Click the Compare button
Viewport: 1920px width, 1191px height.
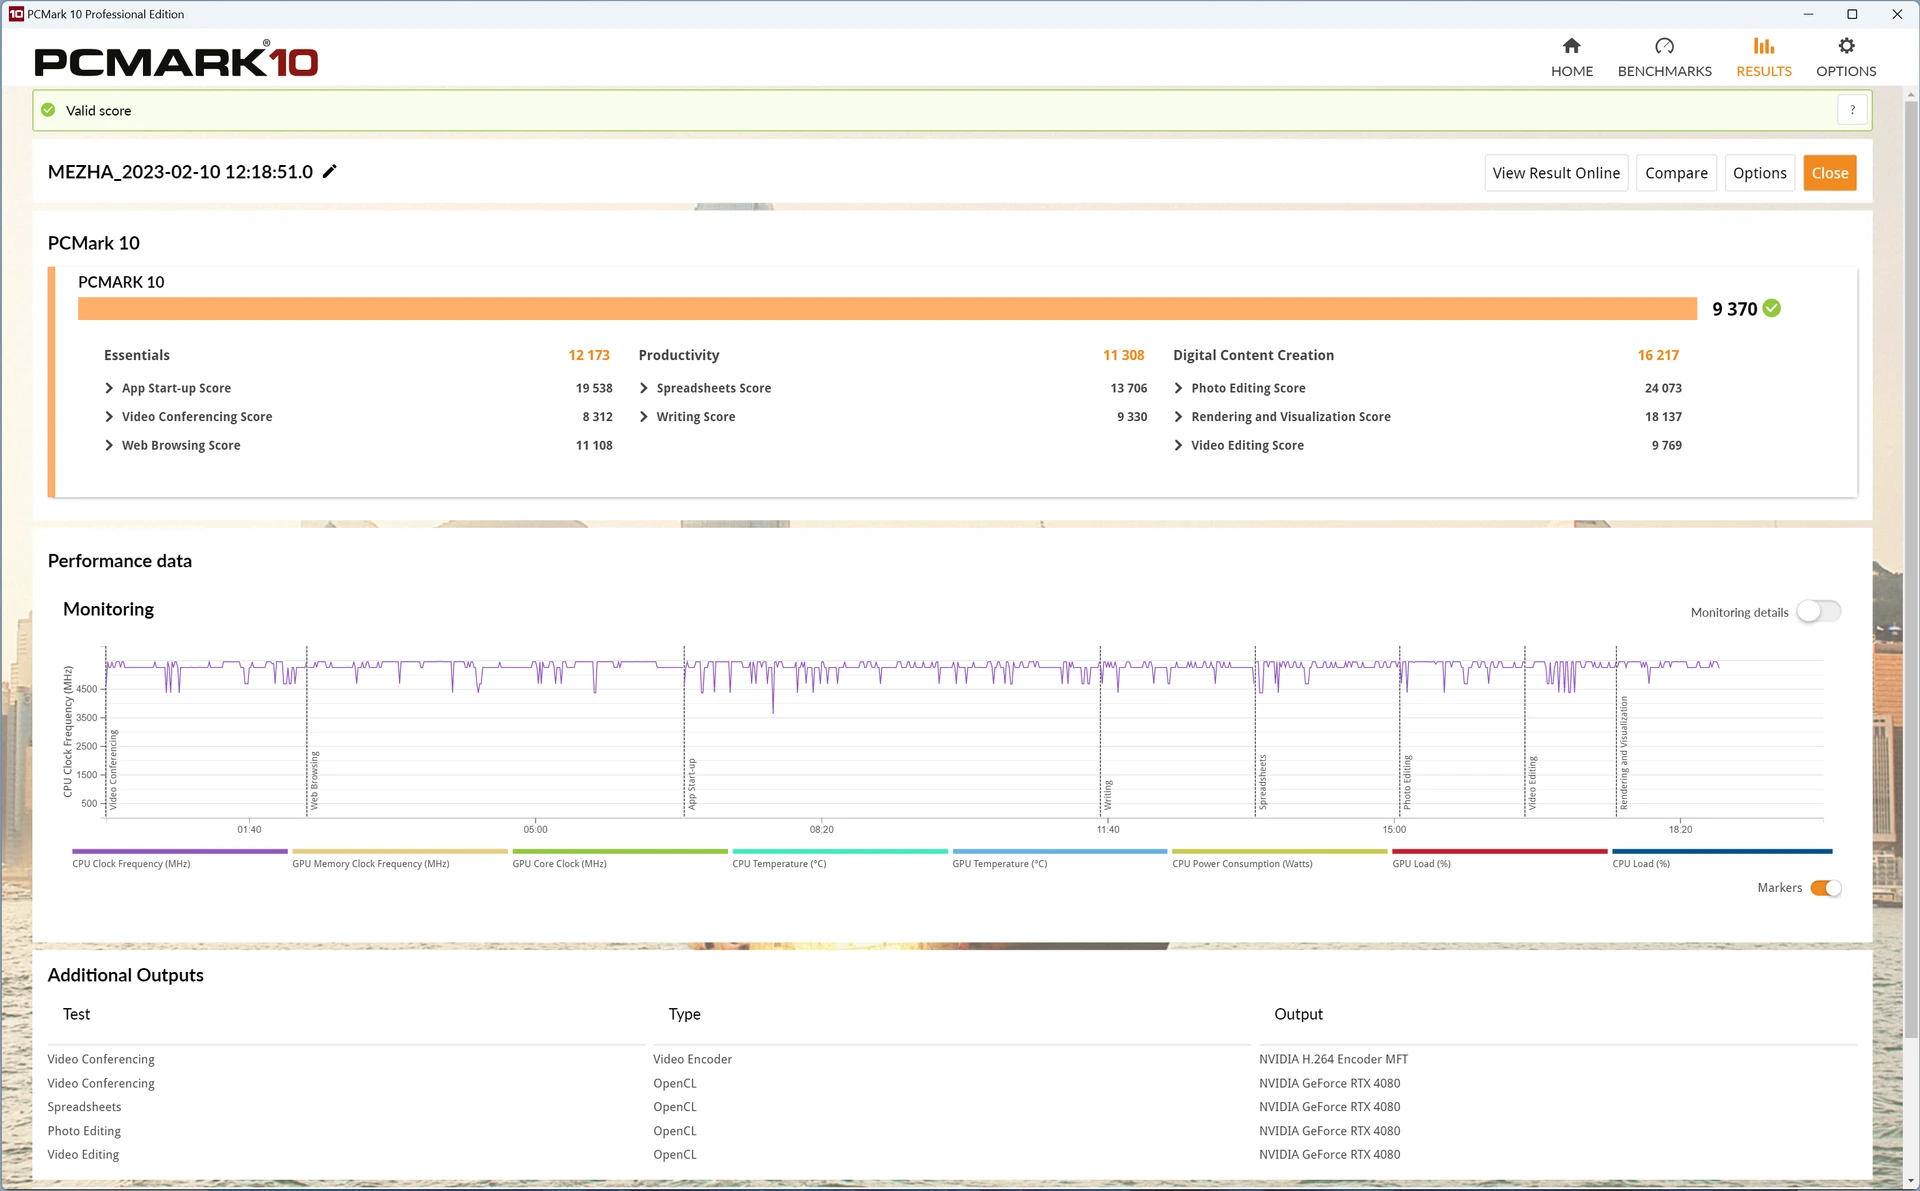[x=1676, y=173]
